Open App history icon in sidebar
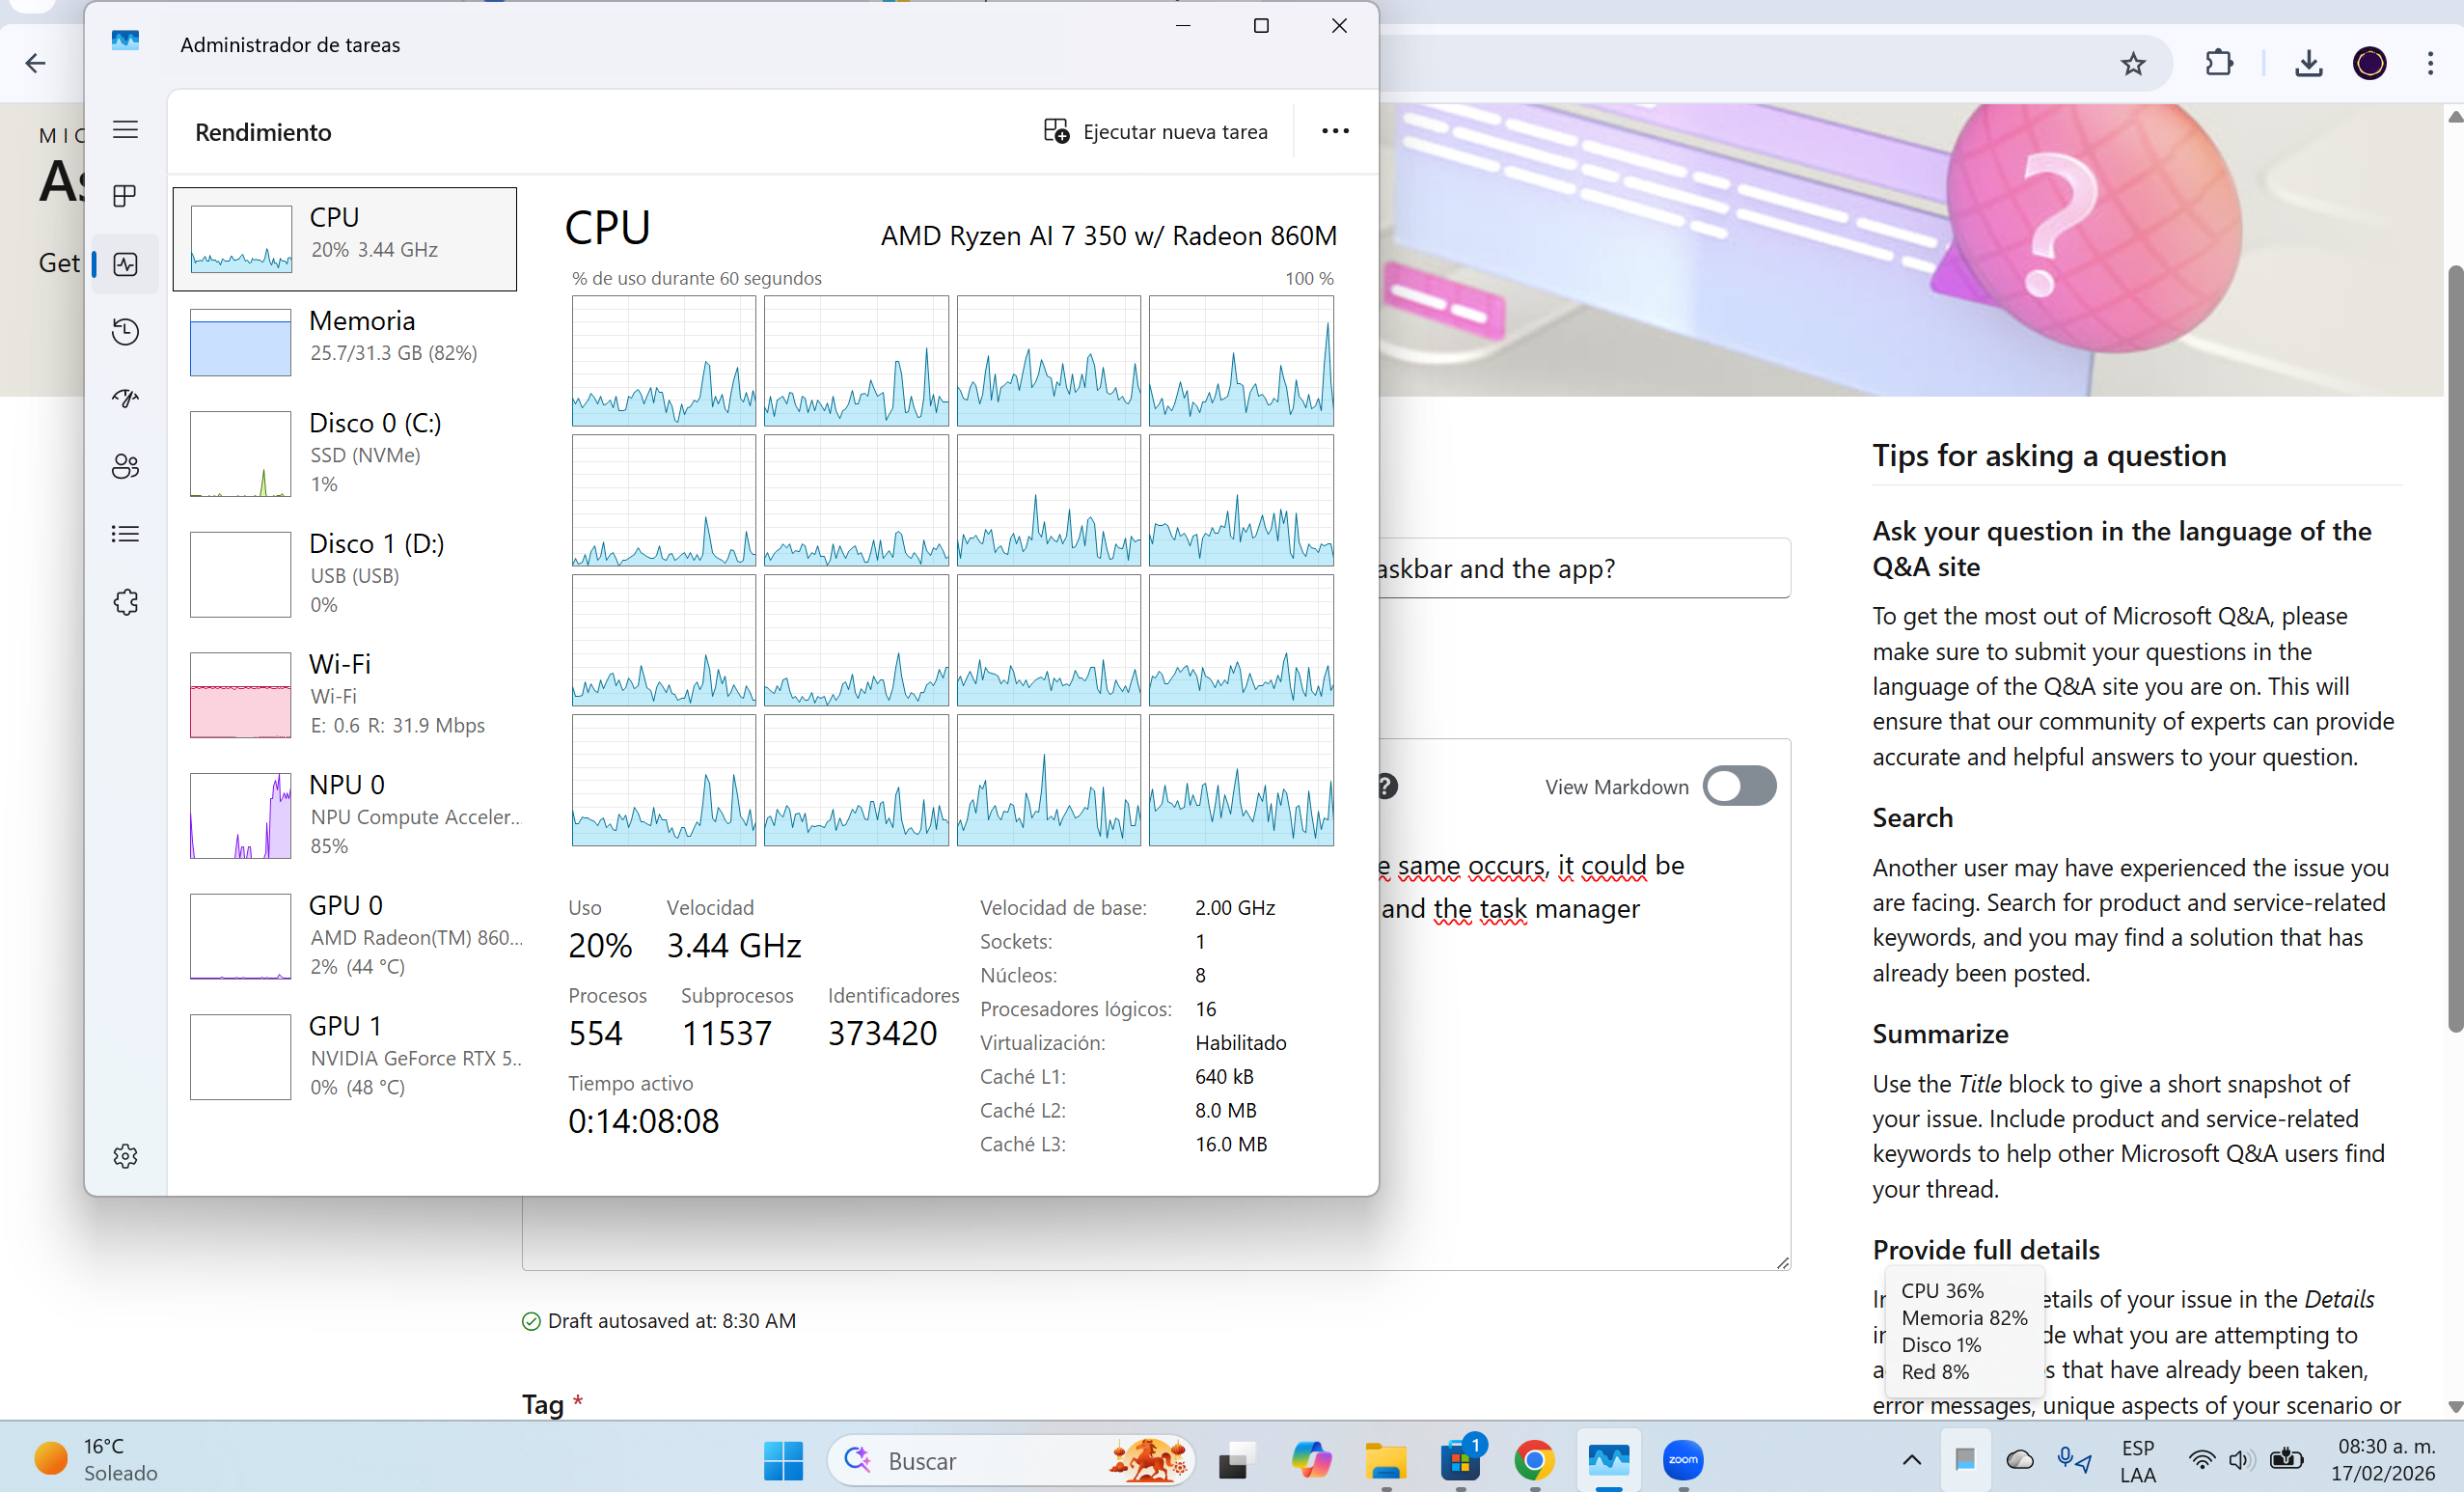 point(125,331)
